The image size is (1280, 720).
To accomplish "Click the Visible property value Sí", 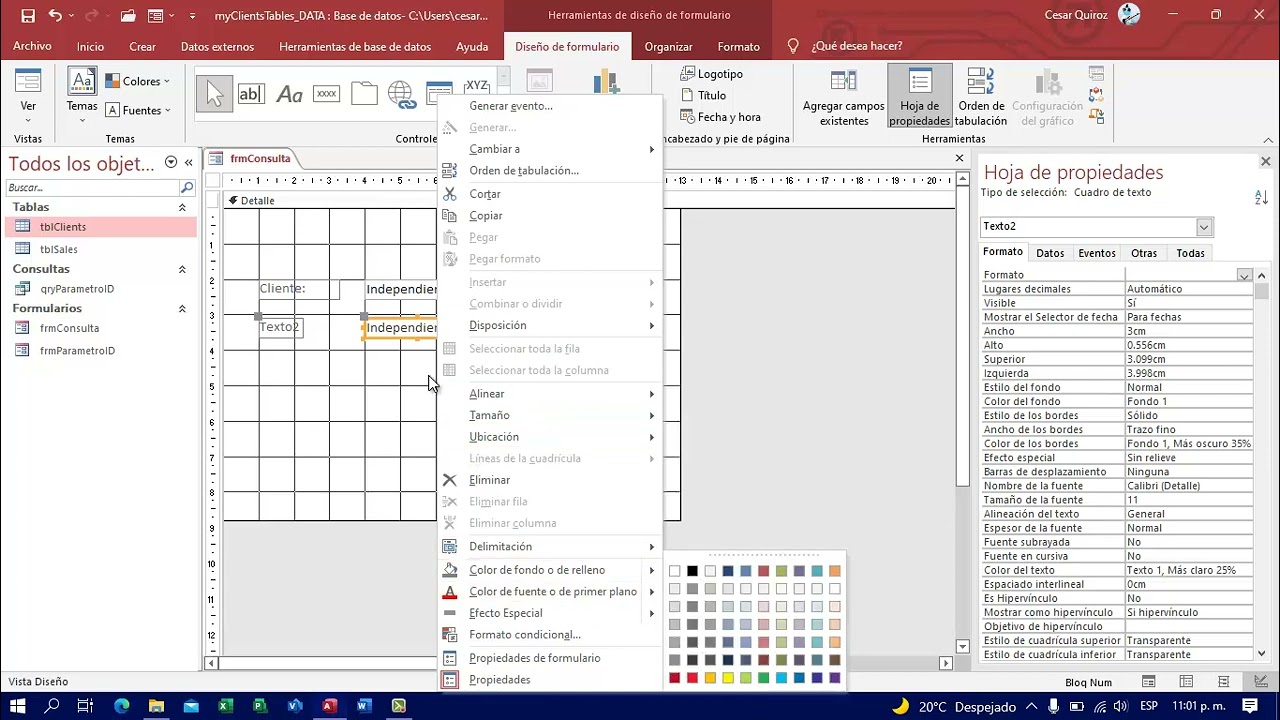I will pos(1188,303).
